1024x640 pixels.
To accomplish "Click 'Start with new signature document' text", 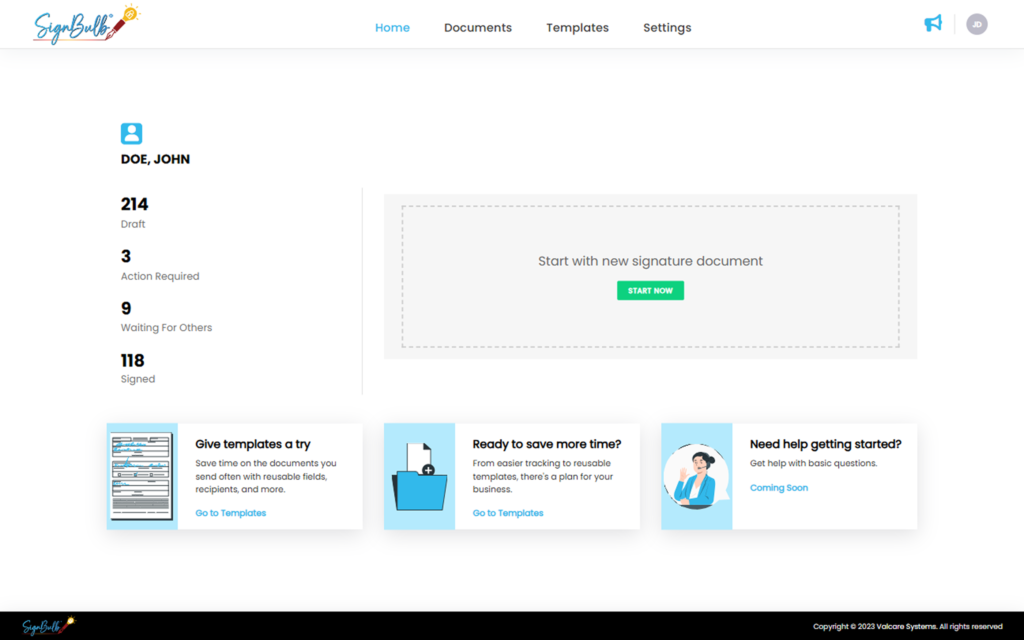I will tap(650, 261).
